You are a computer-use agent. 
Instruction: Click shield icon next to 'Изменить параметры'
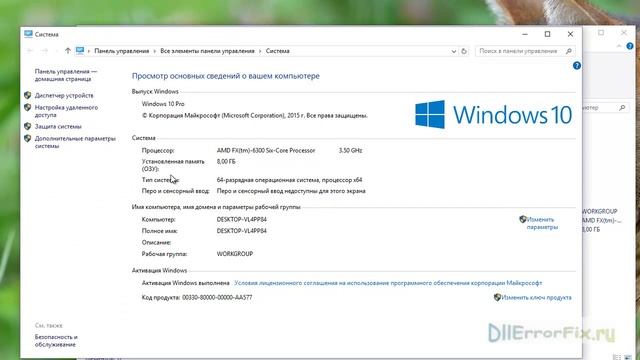coord(522,219)
